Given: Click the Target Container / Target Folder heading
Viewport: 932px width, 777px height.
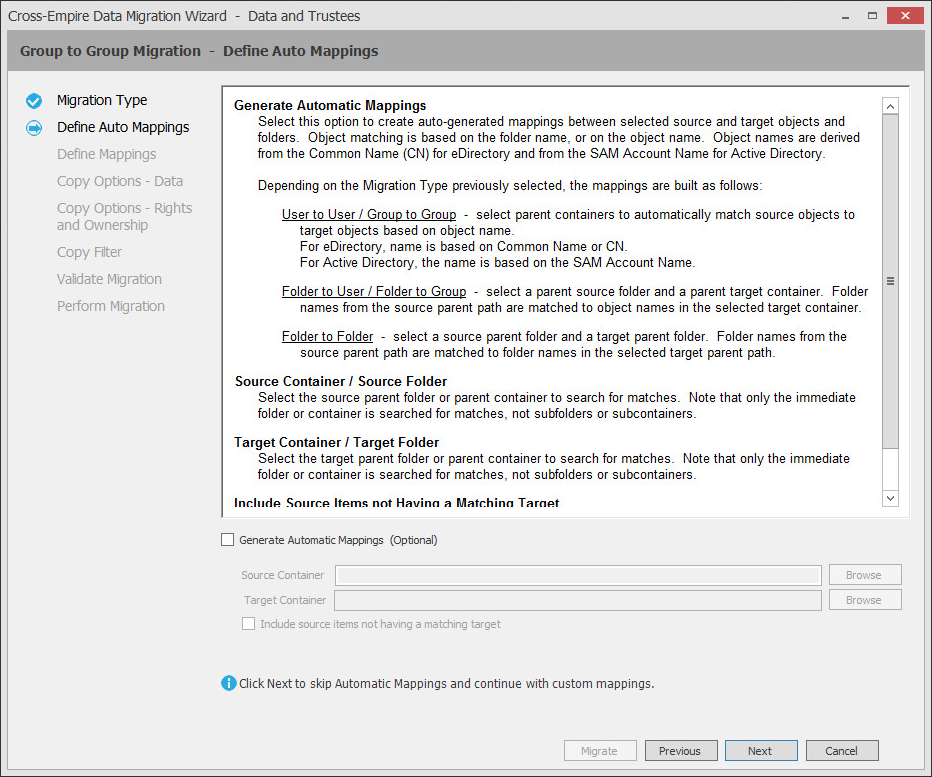Looking at the screenshot, I should point(336,442).
